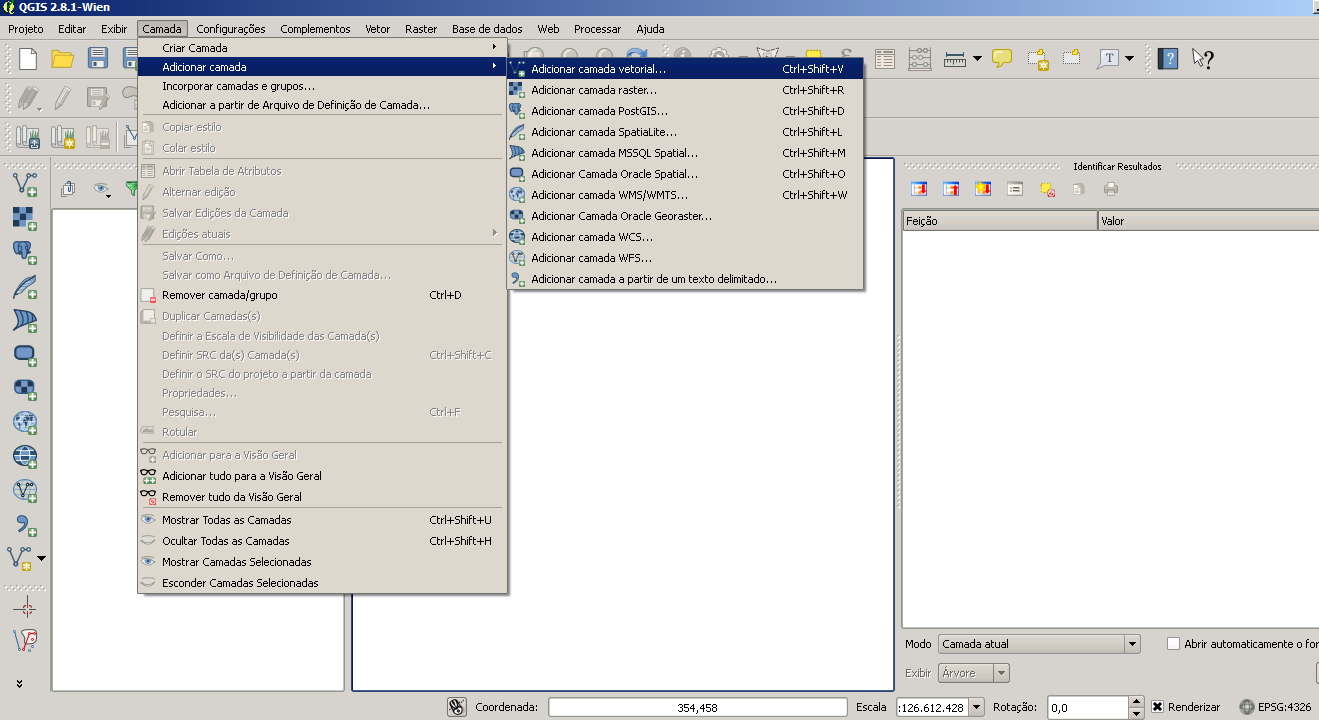
Task: Click Clear results icon in Identificar Resultados
Action: (x=1047, y=188)
